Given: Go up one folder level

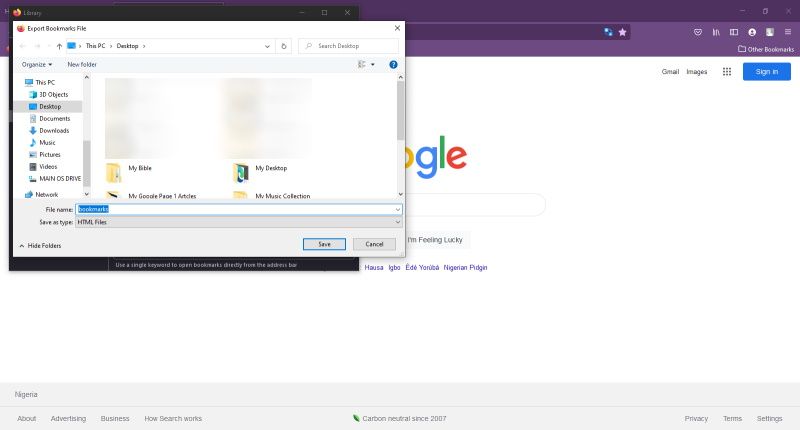Looking at the screenshot, I should tap(59, 46).
